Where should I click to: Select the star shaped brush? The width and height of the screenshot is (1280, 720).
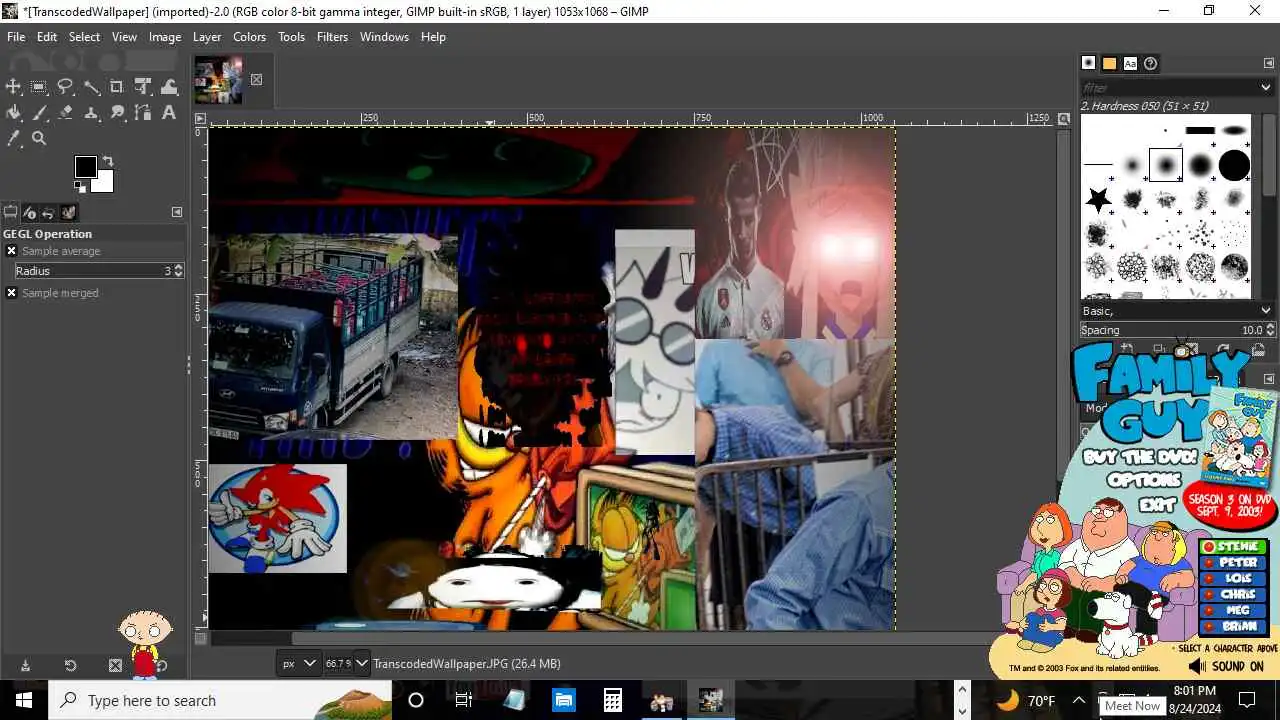coord(1098,199)
